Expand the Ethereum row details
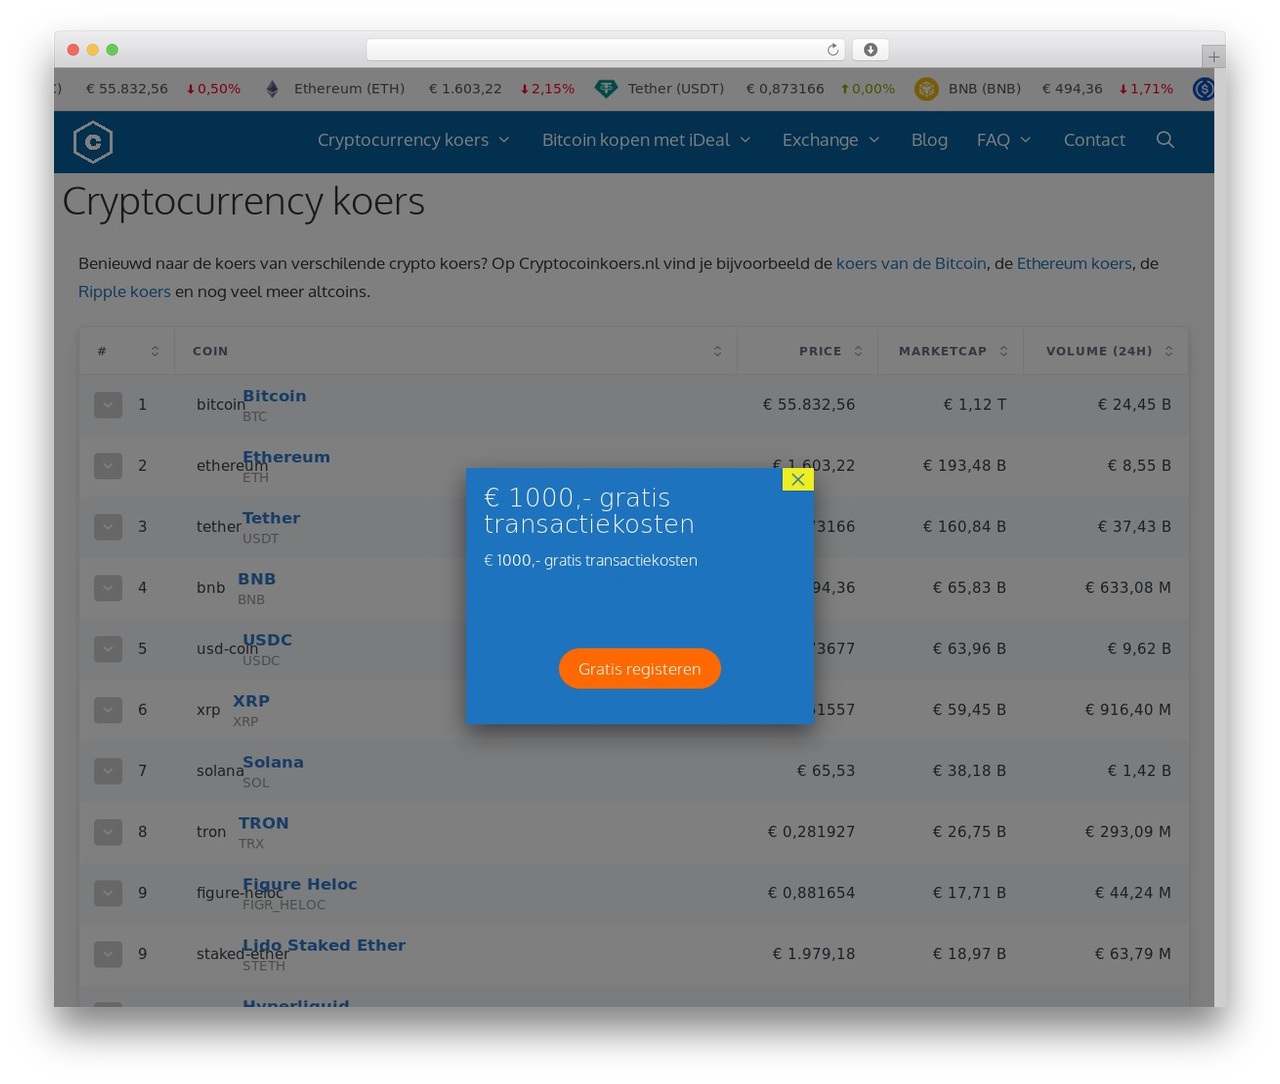Image resolution: width=1280 pixels, height=1084 pixels. (x=108, y=466)
